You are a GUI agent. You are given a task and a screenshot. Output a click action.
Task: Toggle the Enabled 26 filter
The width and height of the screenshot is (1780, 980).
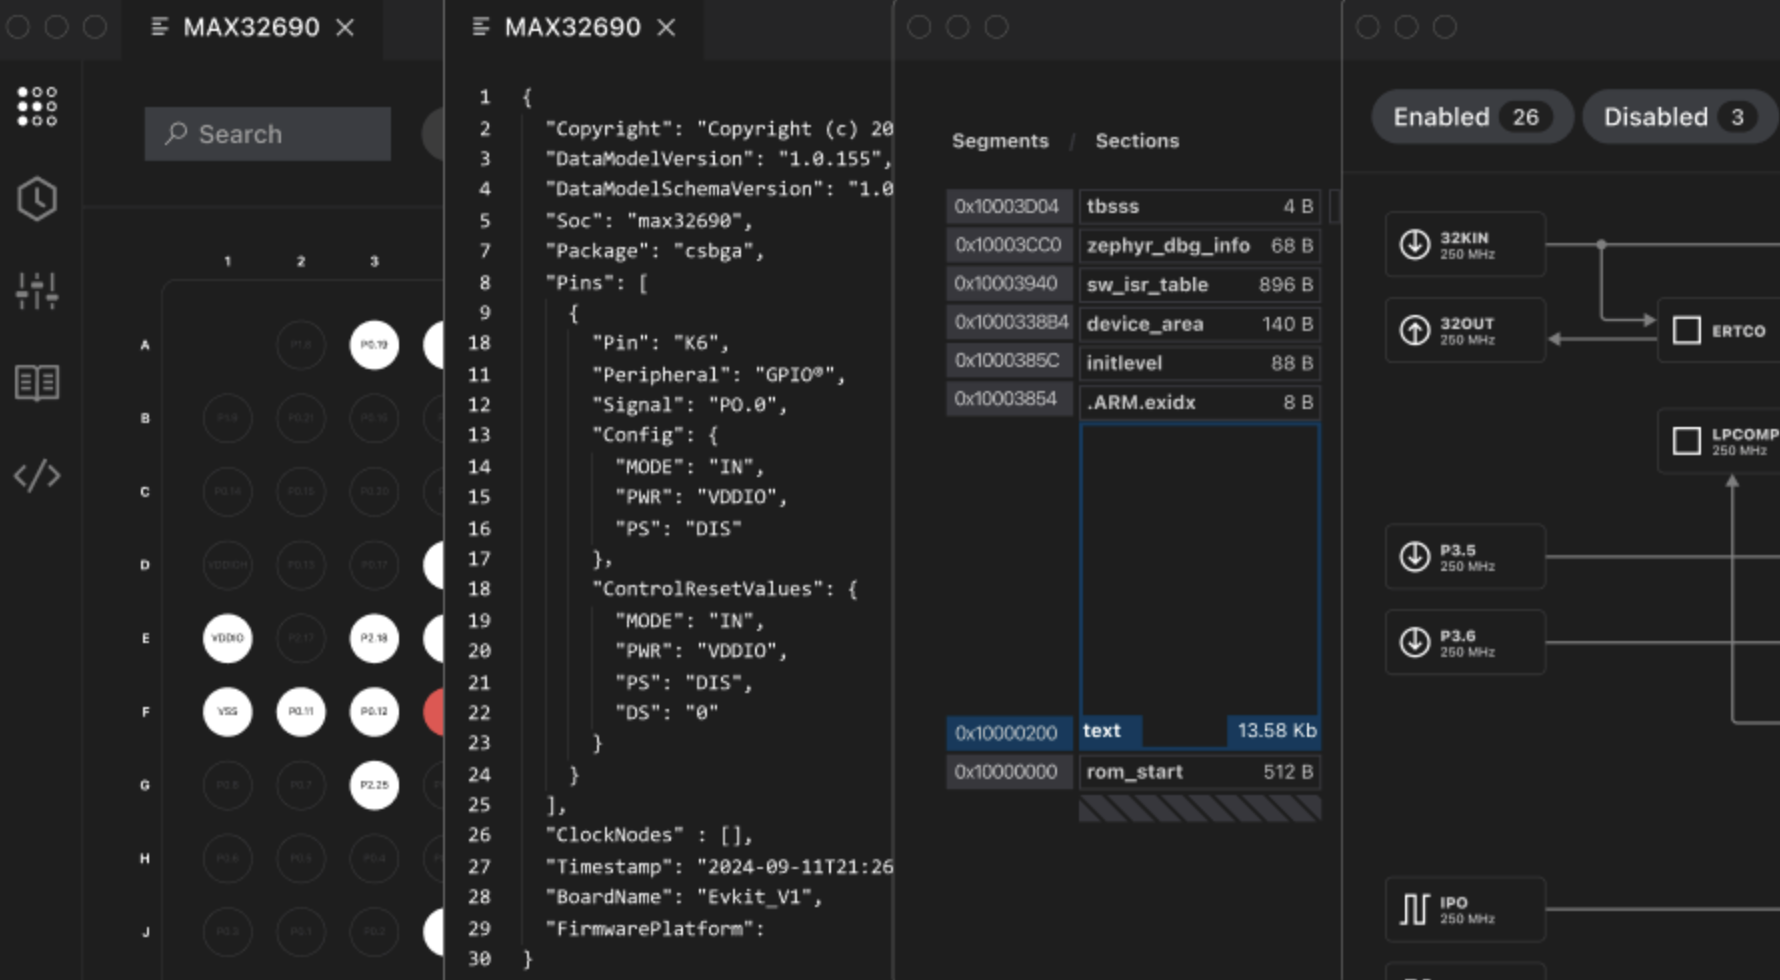pos(1472,117)
